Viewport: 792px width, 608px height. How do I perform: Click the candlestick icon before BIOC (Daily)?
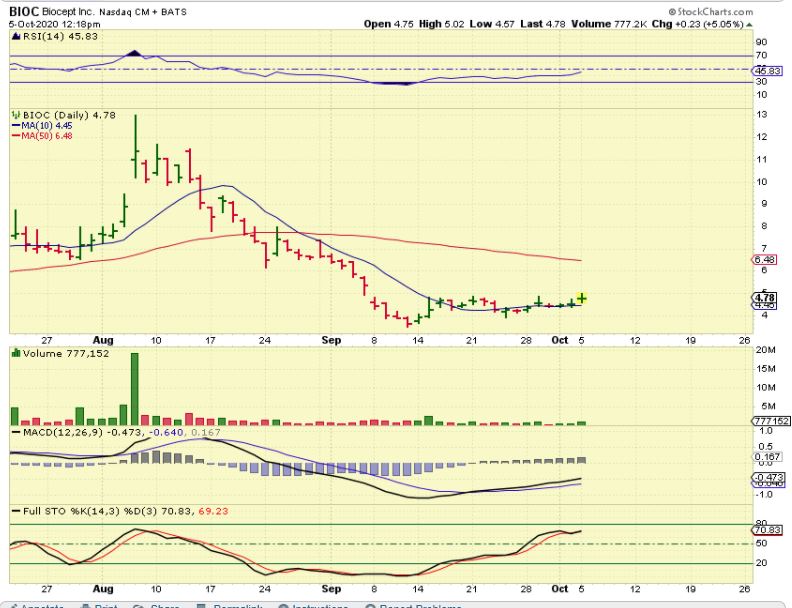16,115
